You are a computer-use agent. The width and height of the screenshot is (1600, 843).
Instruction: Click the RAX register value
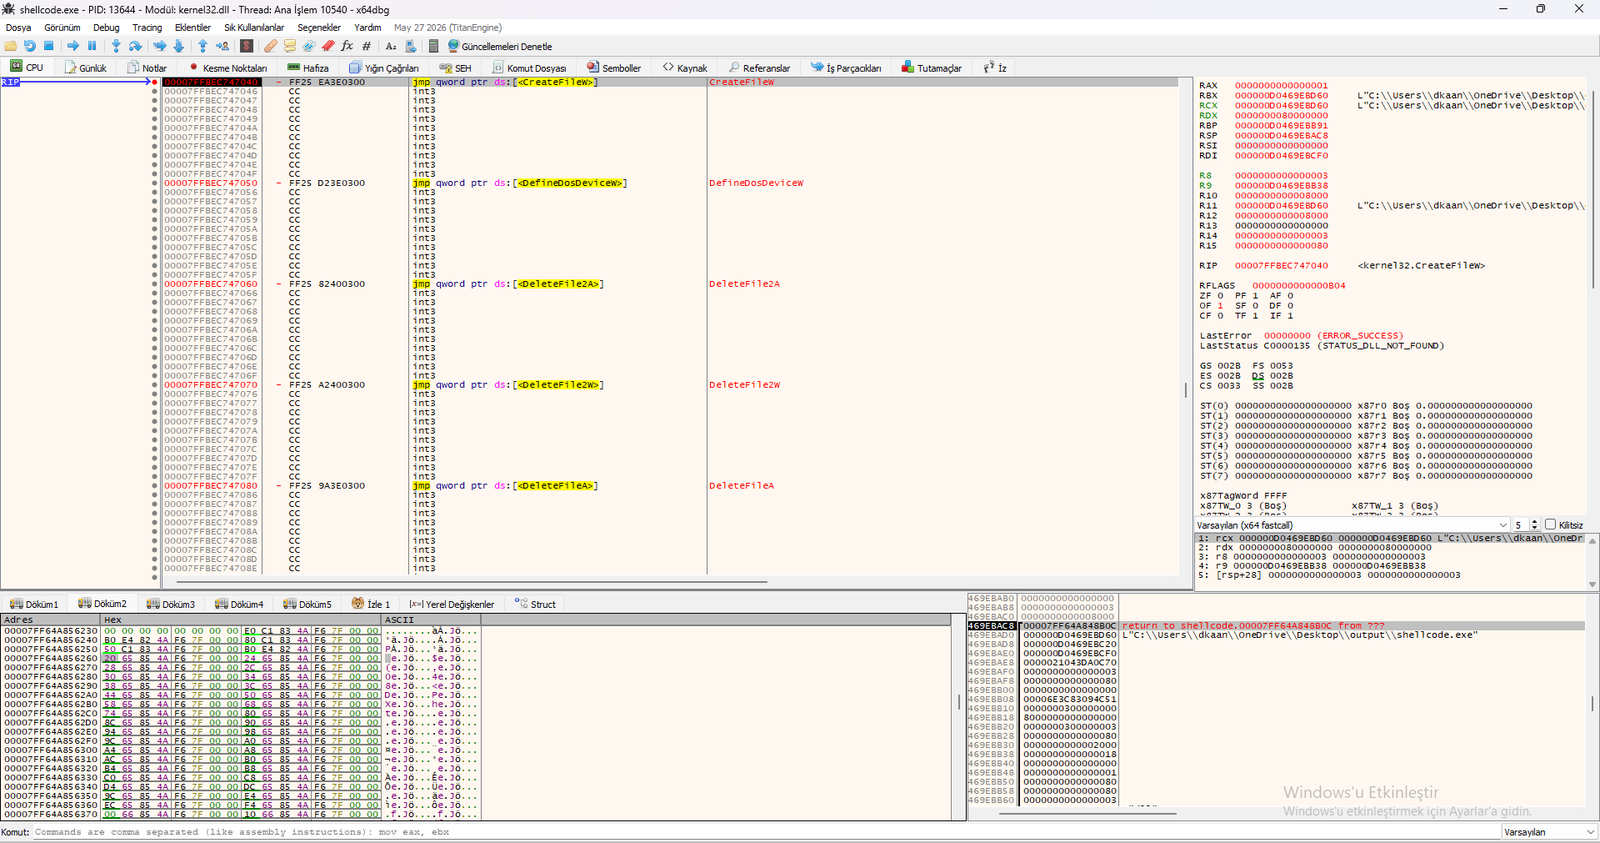[x=1281, y=86]
